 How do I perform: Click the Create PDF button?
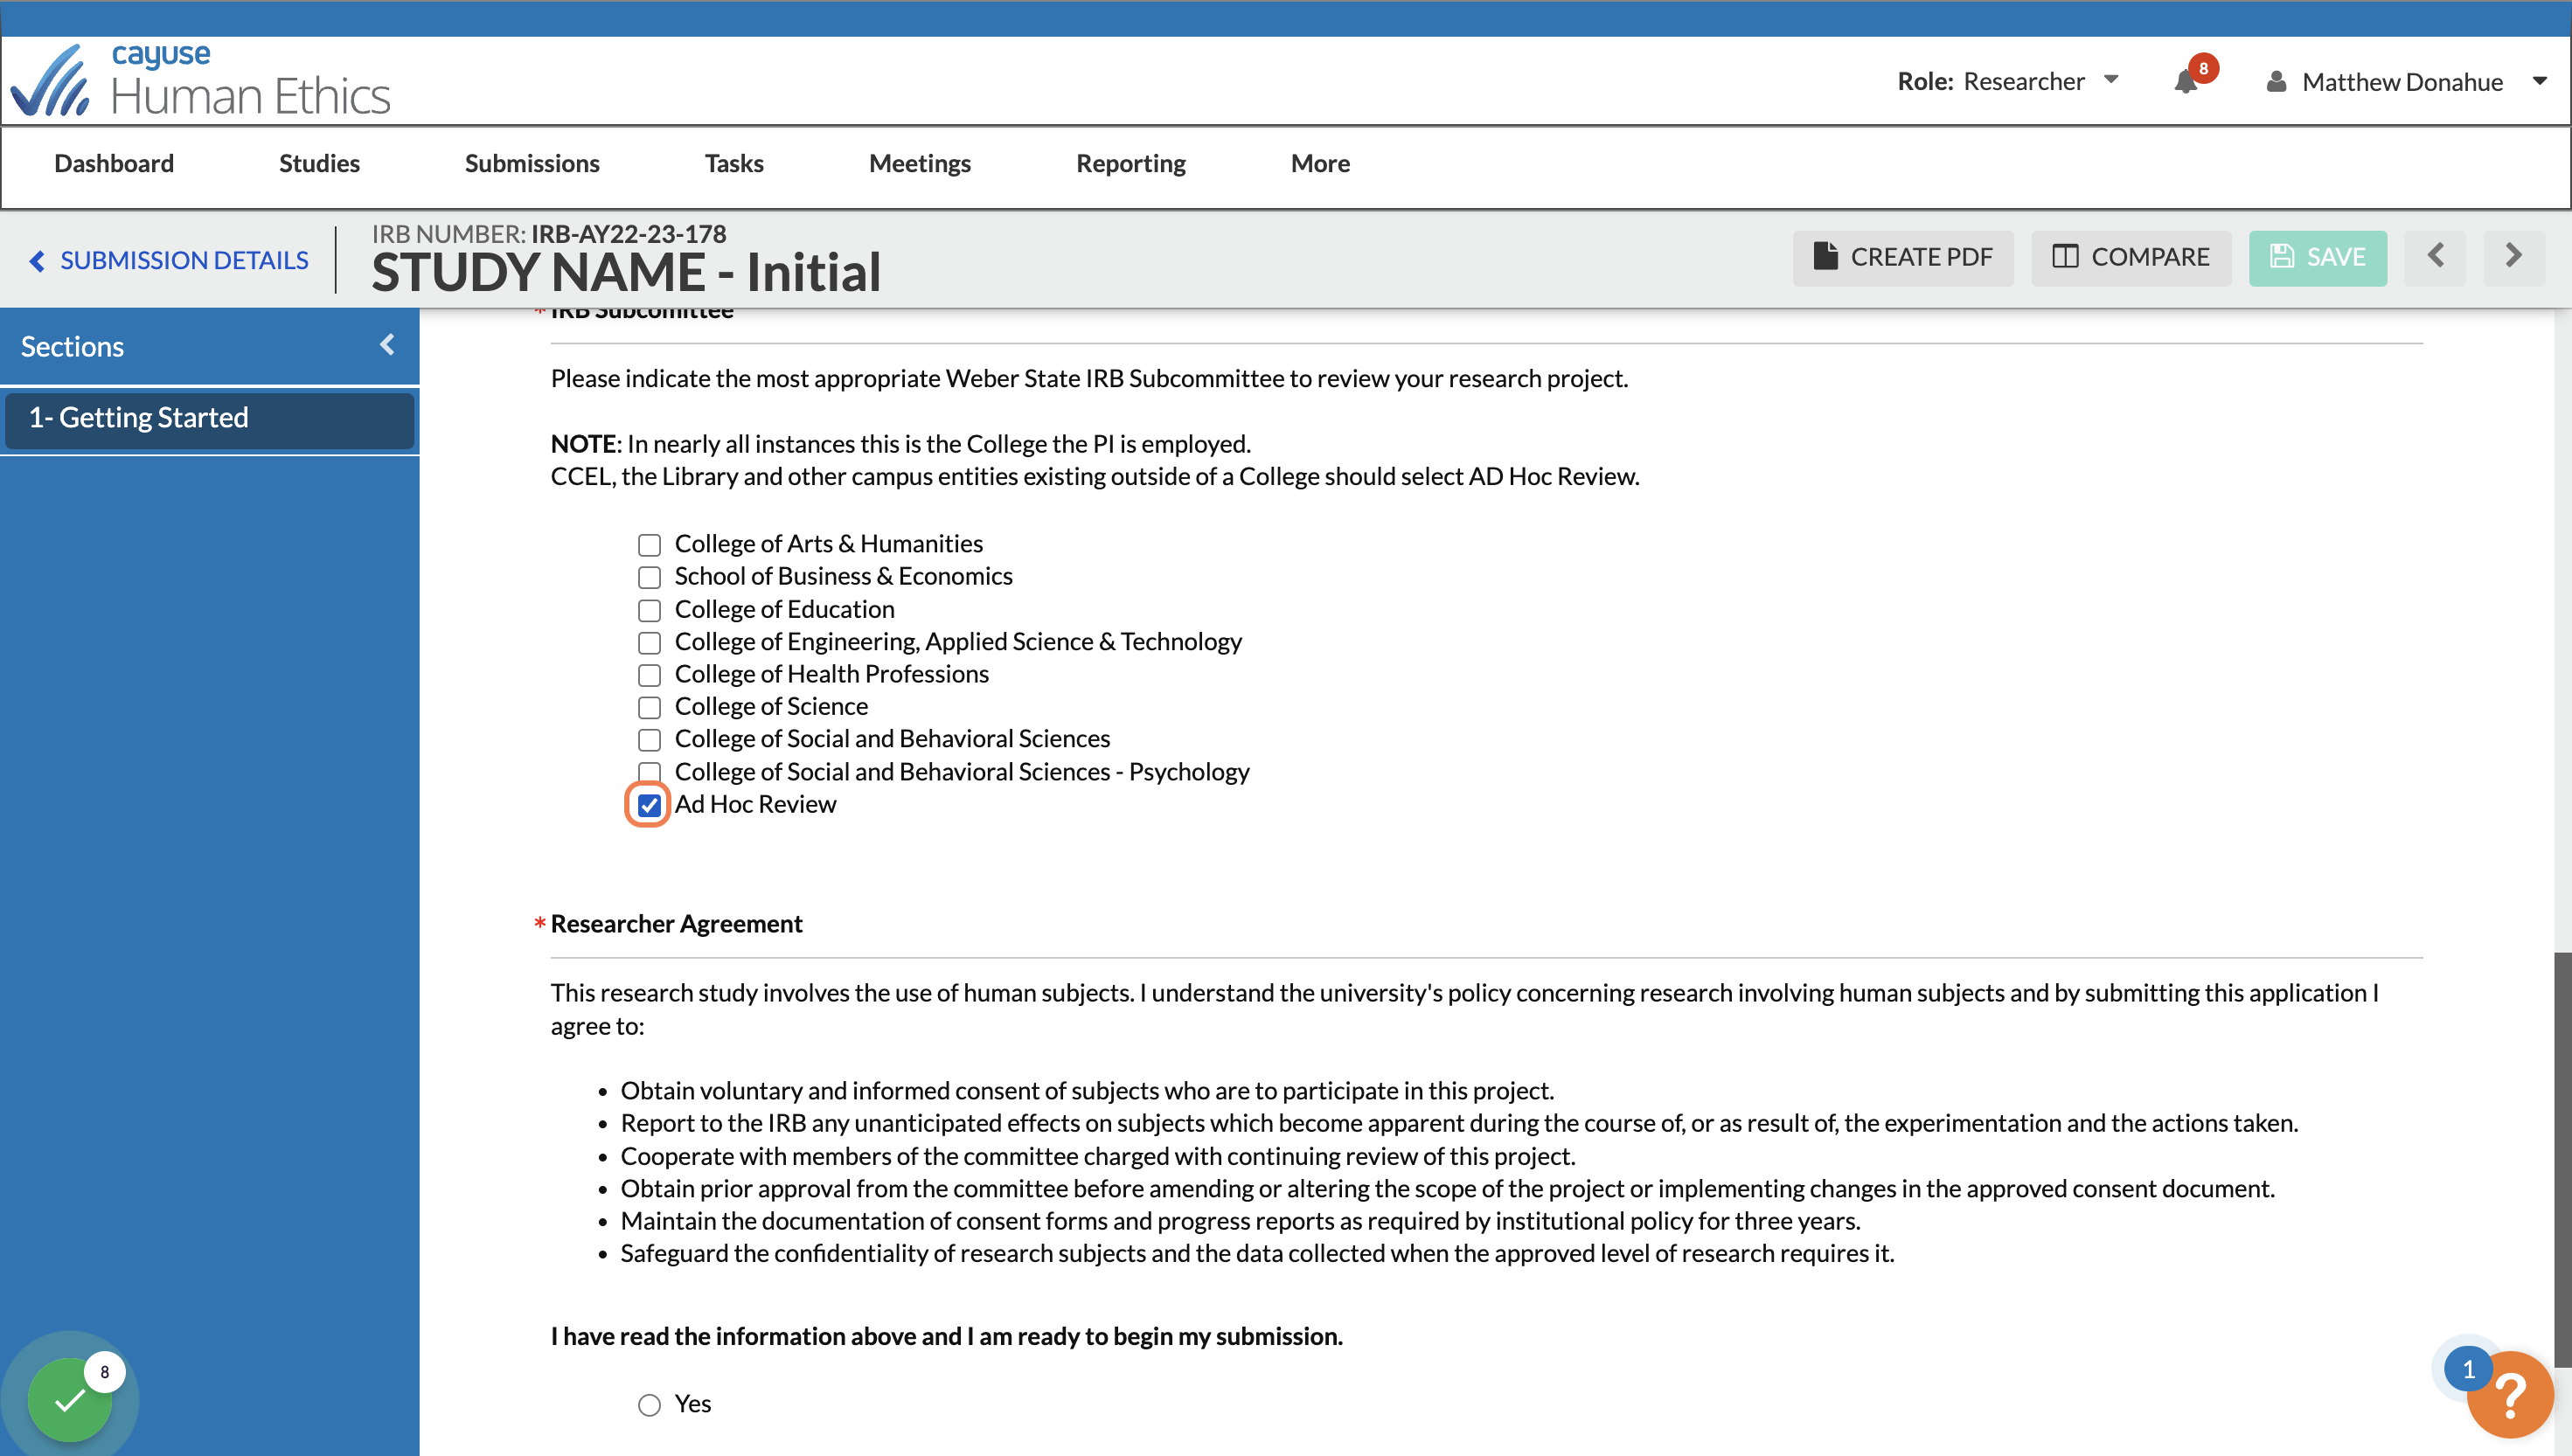1902,257
